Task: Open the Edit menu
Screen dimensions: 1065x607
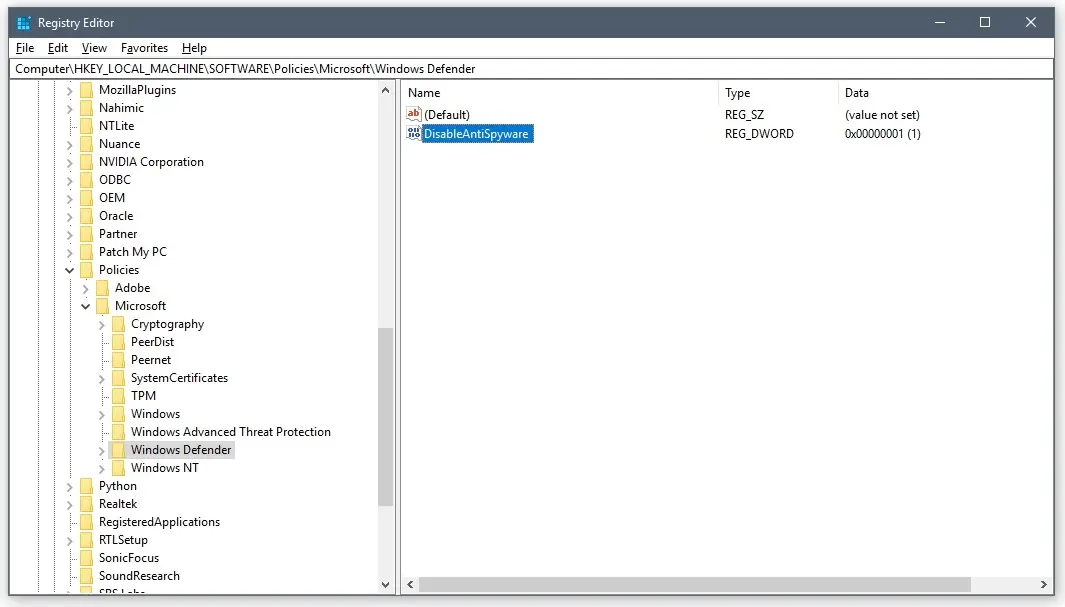Action: [58, 48]
